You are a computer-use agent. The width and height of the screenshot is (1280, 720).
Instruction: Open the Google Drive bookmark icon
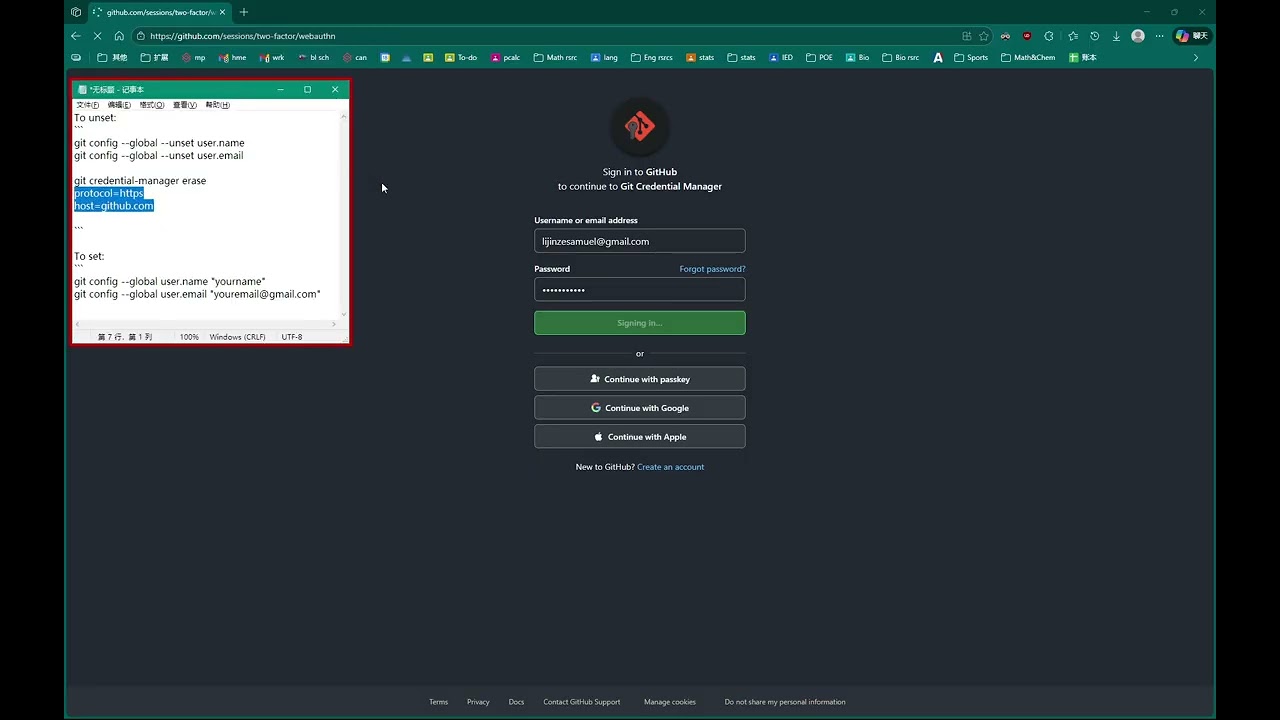(x=406, y=58)
